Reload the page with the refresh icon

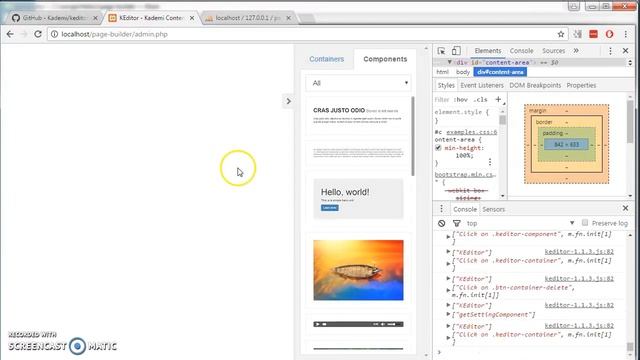pos(38,34)
